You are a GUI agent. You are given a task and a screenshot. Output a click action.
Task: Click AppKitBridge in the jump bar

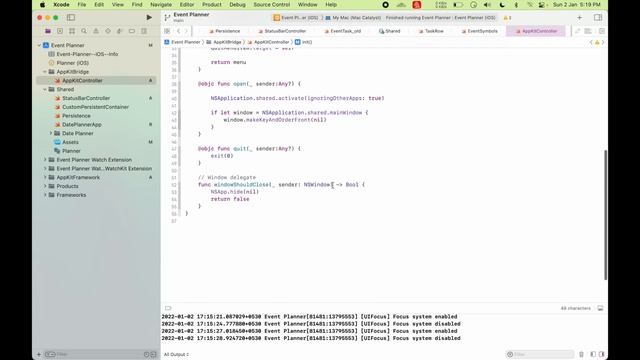tap(224, 42)
